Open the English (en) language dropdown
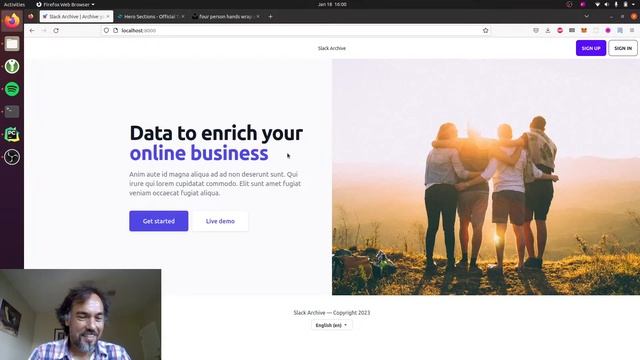Screen dimensions: 640x360 pos(331,325)
